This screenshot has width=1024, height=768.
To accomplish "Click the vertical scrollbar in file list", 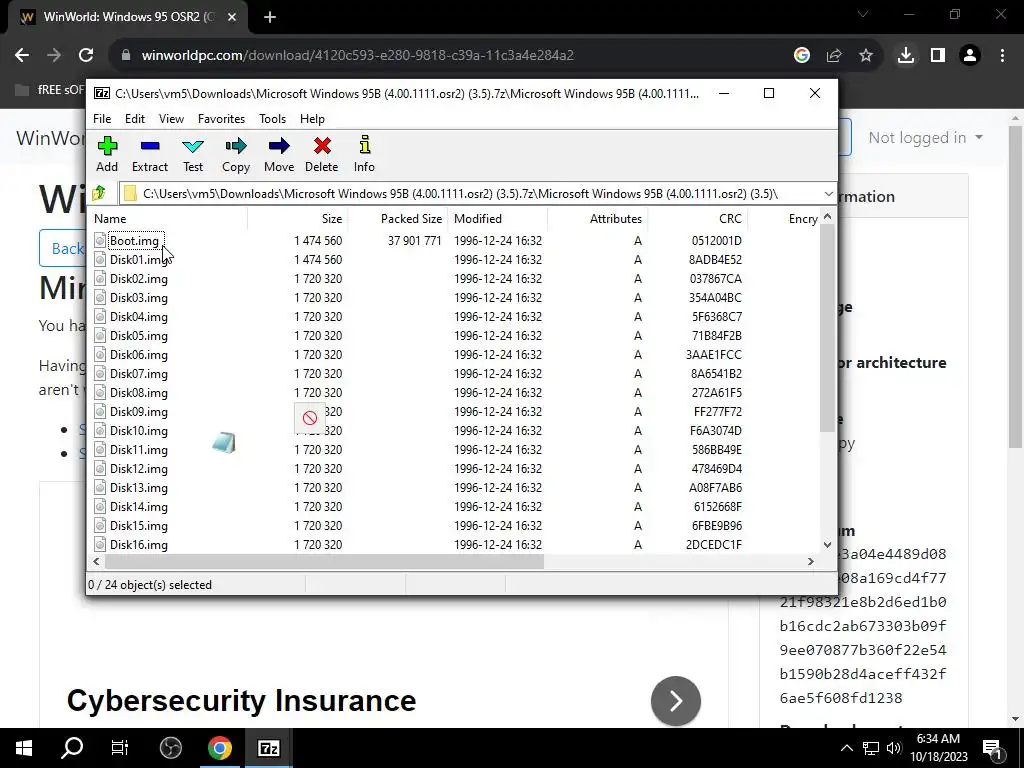I will (827, 328).
